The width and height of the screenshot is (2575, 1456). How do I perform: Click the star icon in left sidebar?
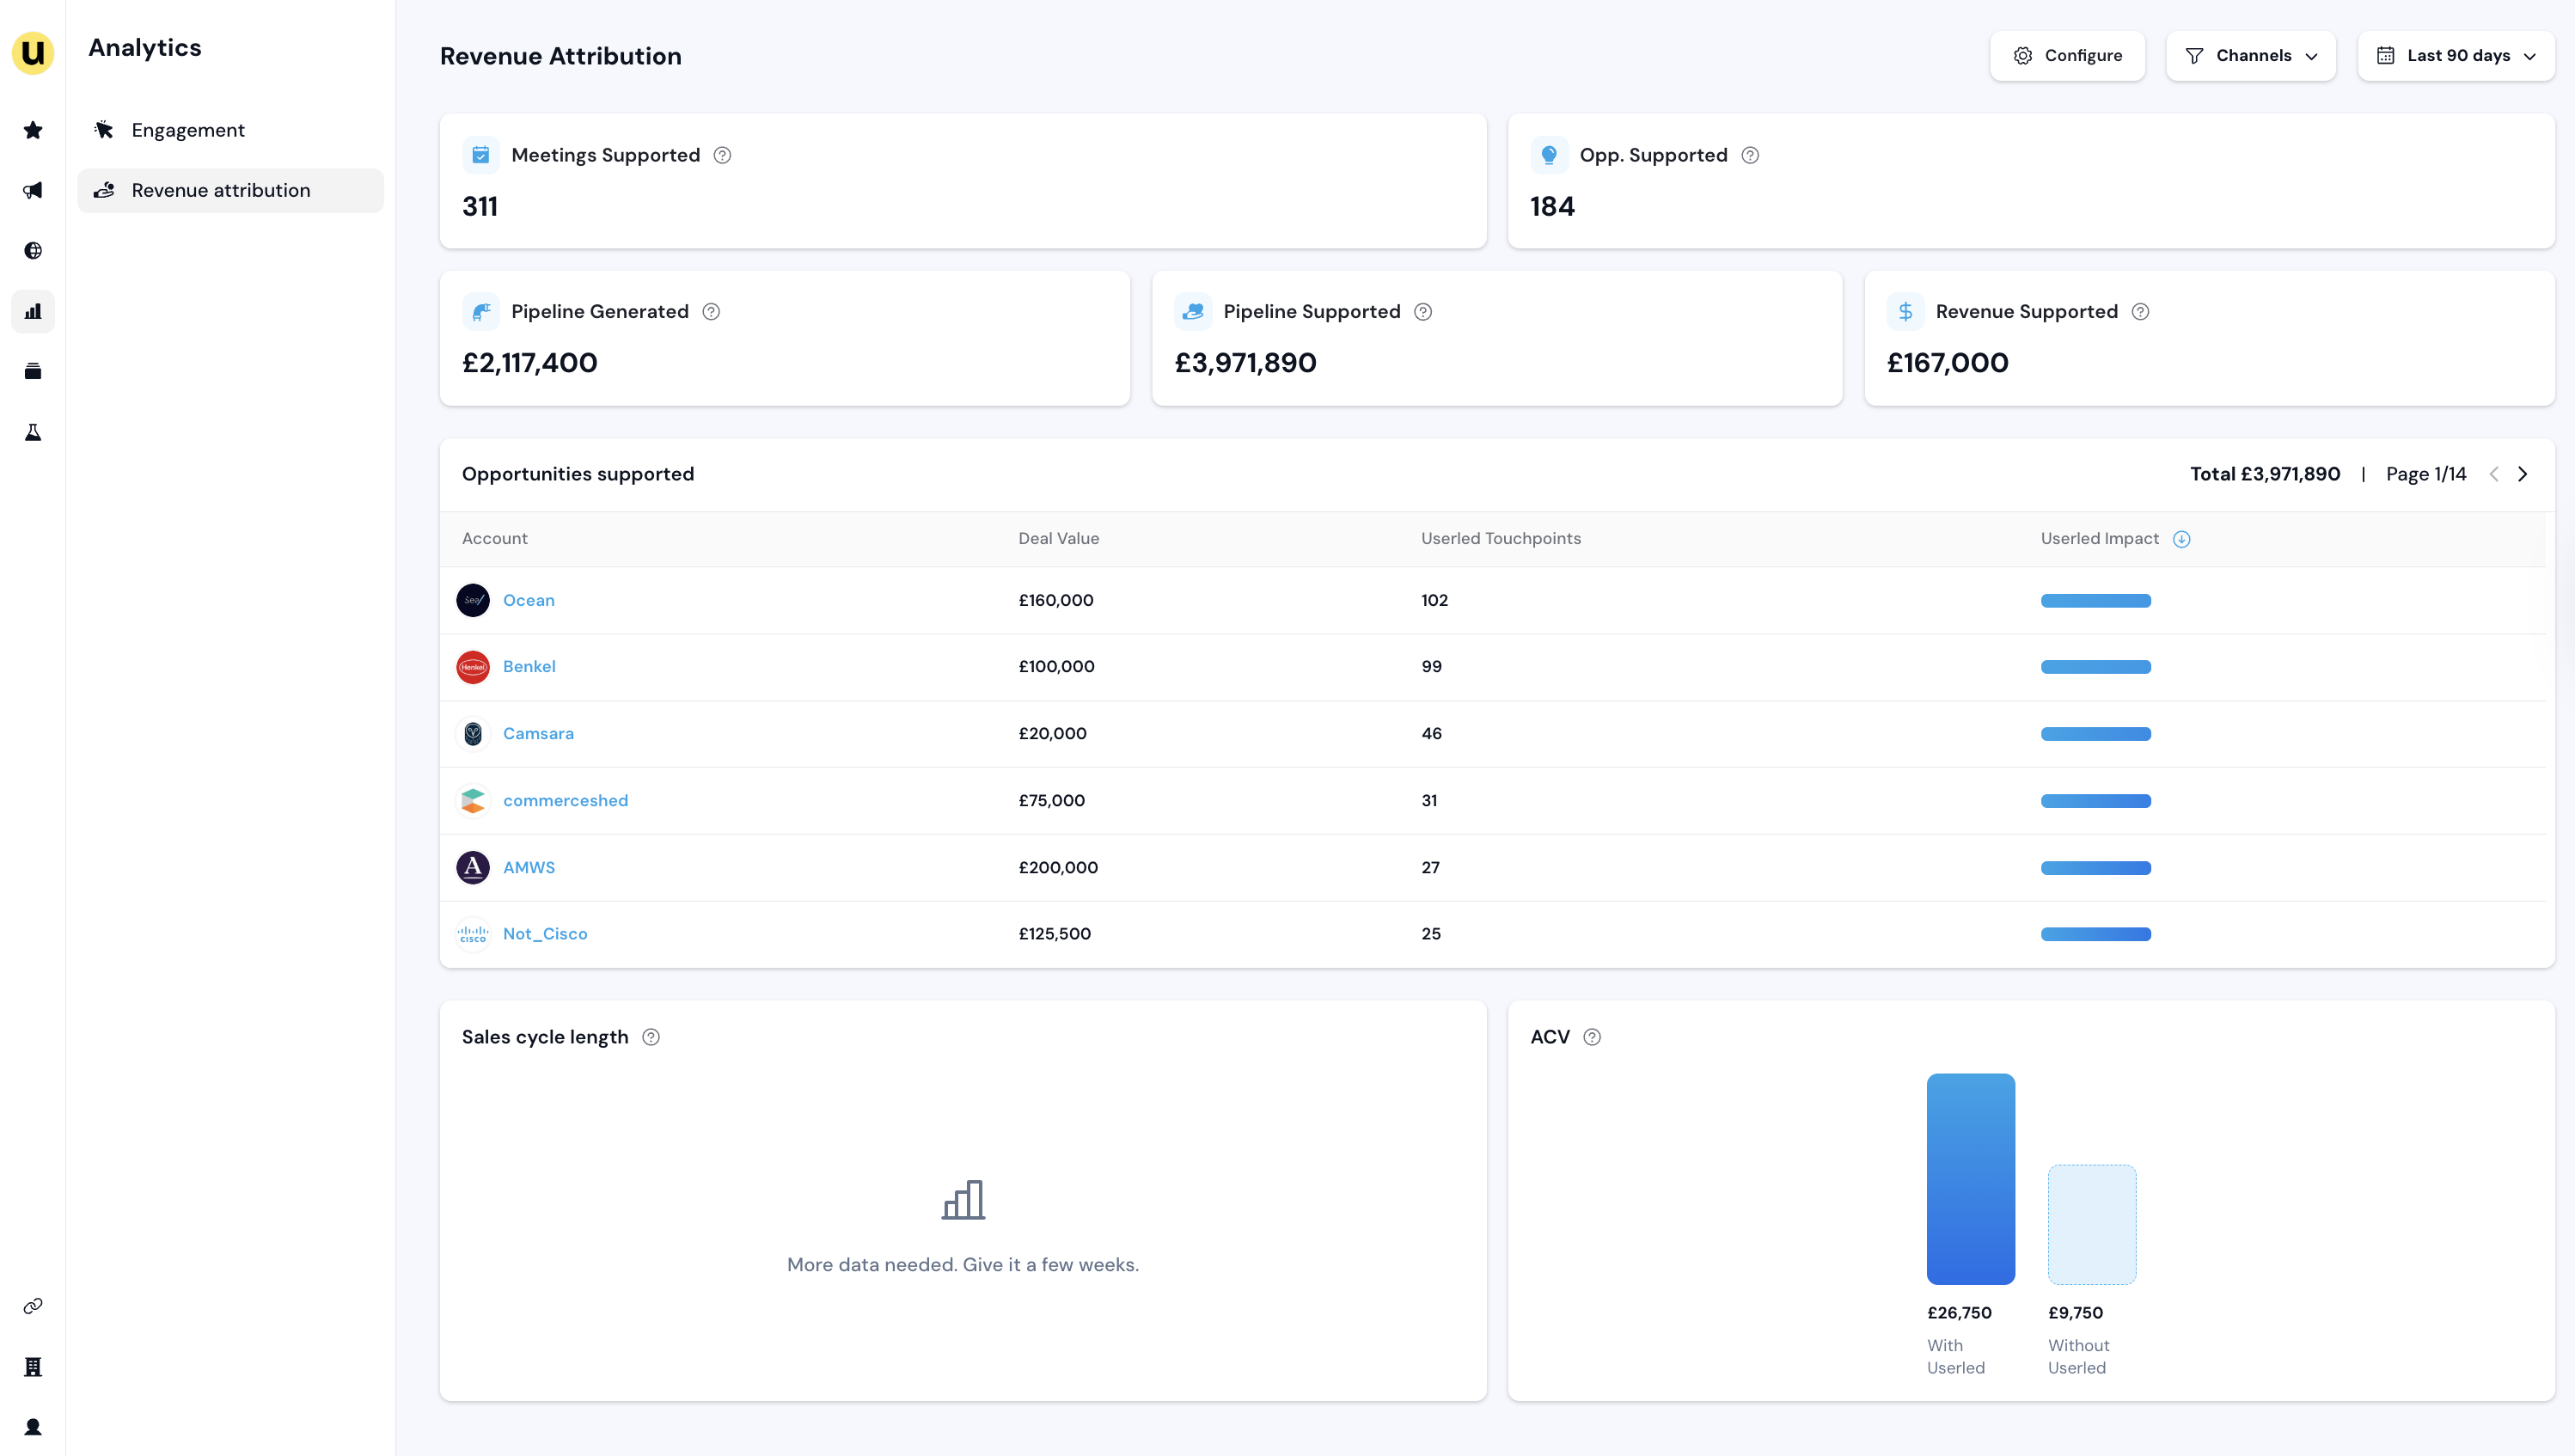tap(33, 130)
